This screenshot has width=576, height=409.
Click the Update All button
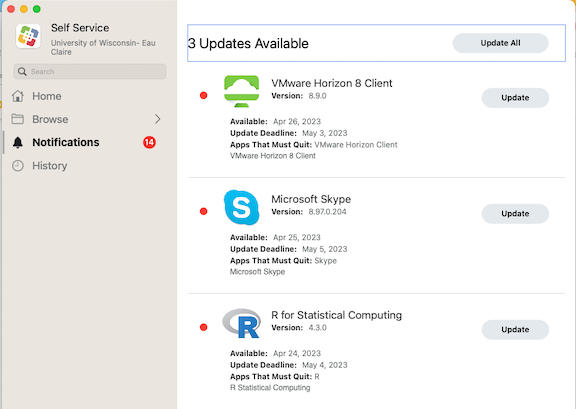pyautogui.click(x=500, y=43)
